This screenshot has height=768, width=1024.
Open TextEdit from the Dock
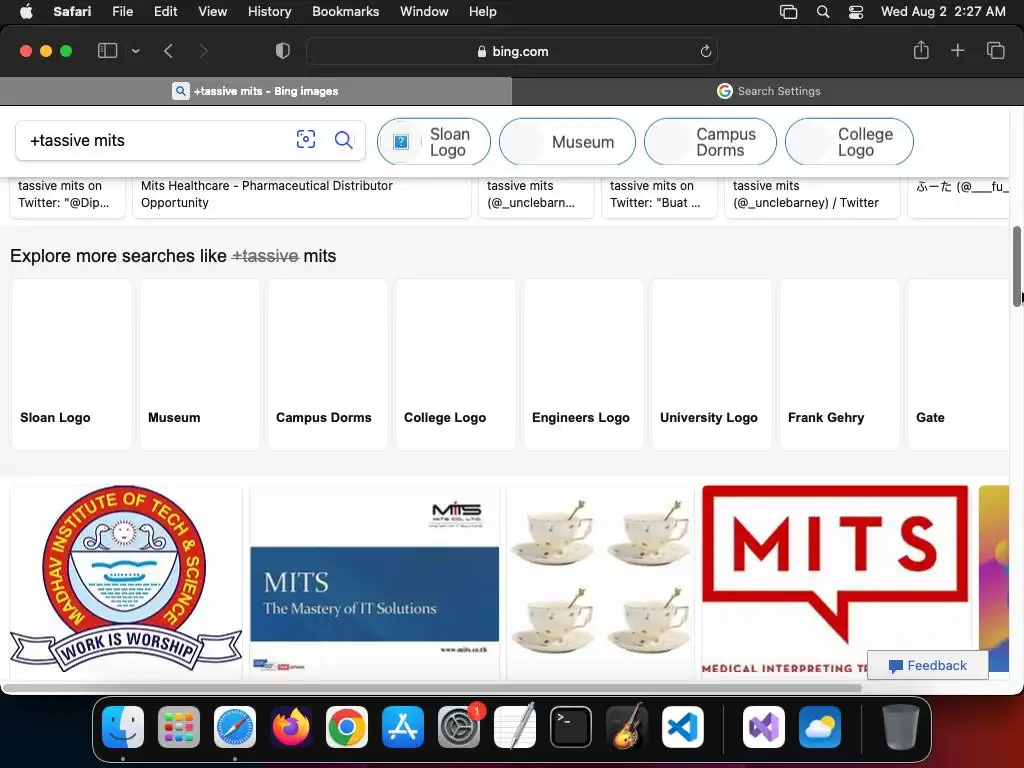pyautogui.click(x=515, y=727)
